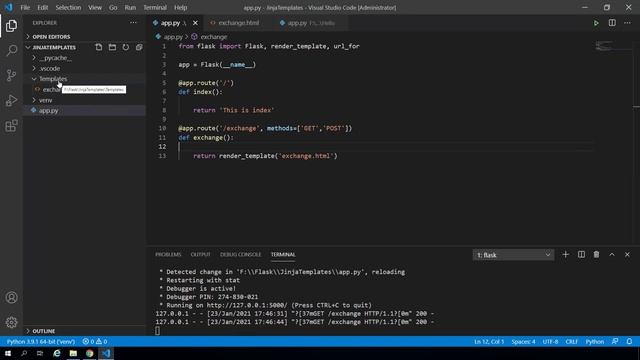Open the Accounts menu icon

pyautogui.click(x=11, y=298)
